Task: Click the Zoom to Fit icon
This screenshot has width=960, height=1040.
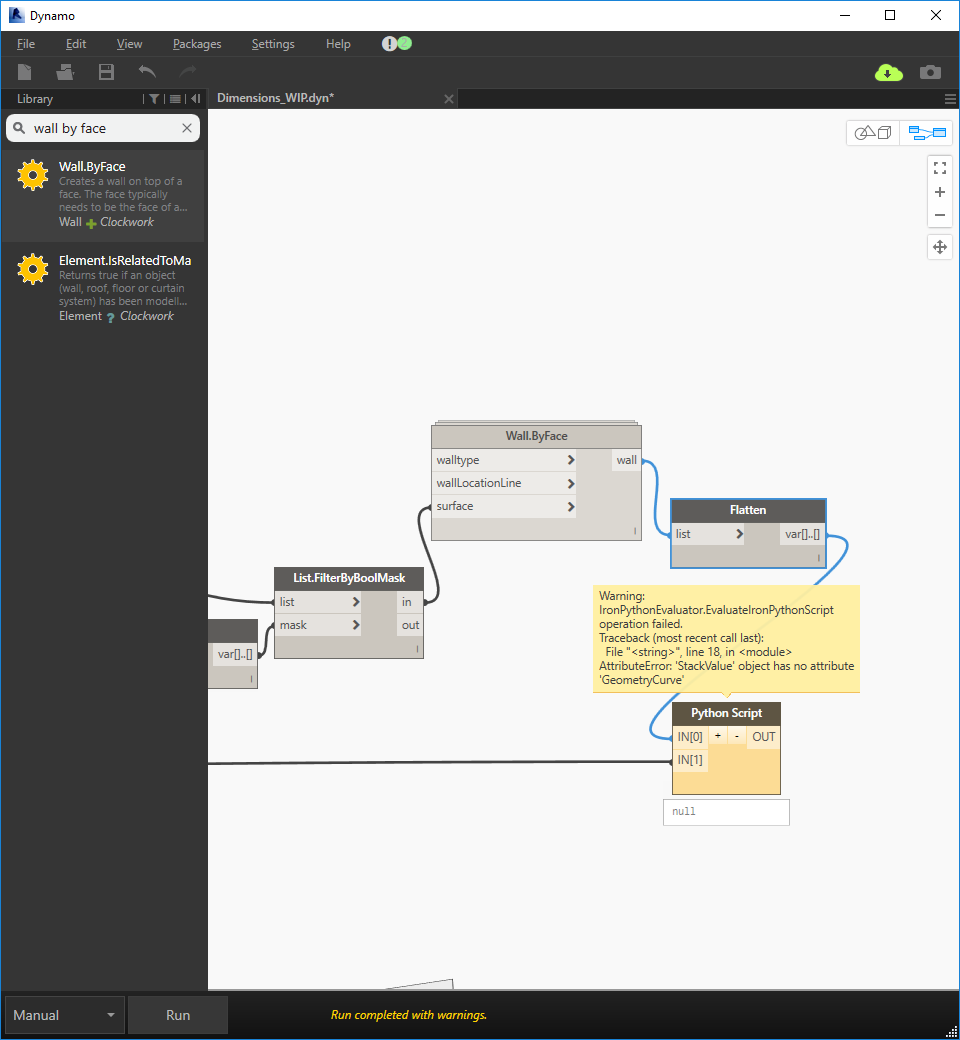Action: (x=939, y=168)
